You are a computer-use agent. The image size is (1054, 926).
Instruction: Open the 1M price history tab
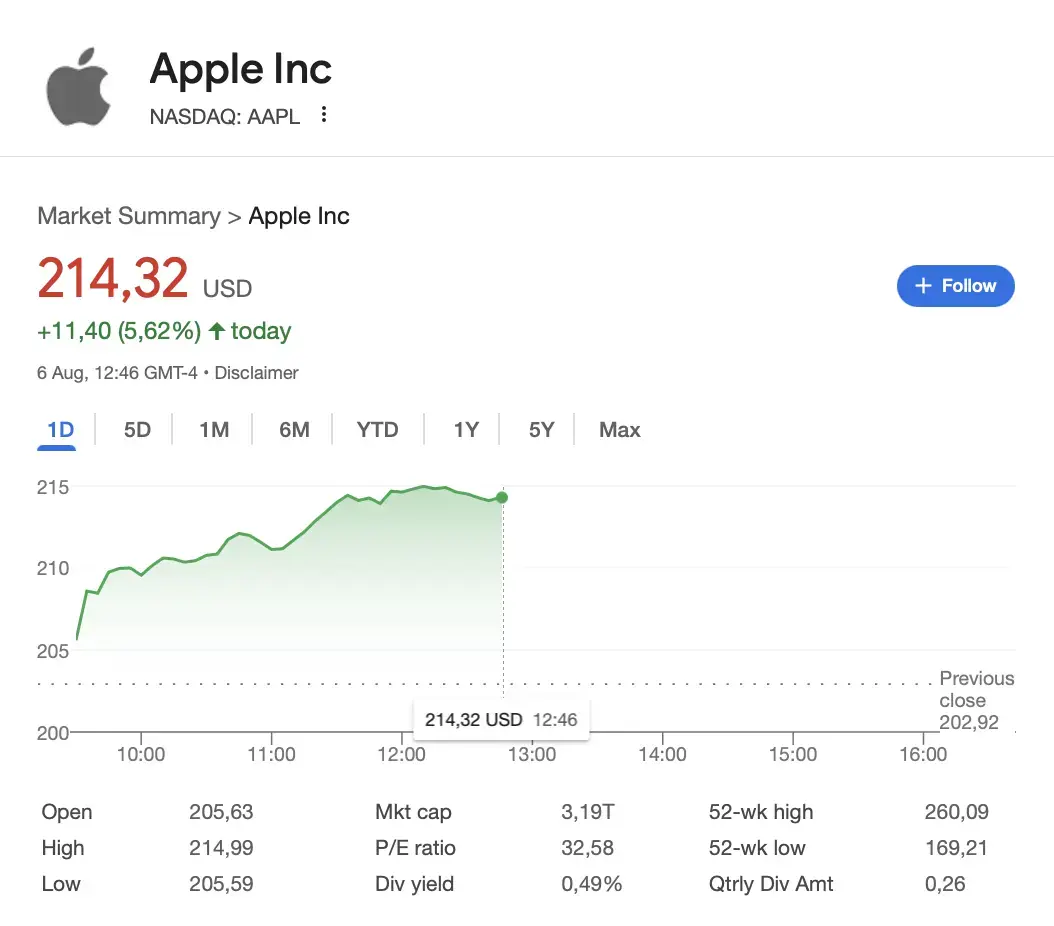[x=214, y=429]
